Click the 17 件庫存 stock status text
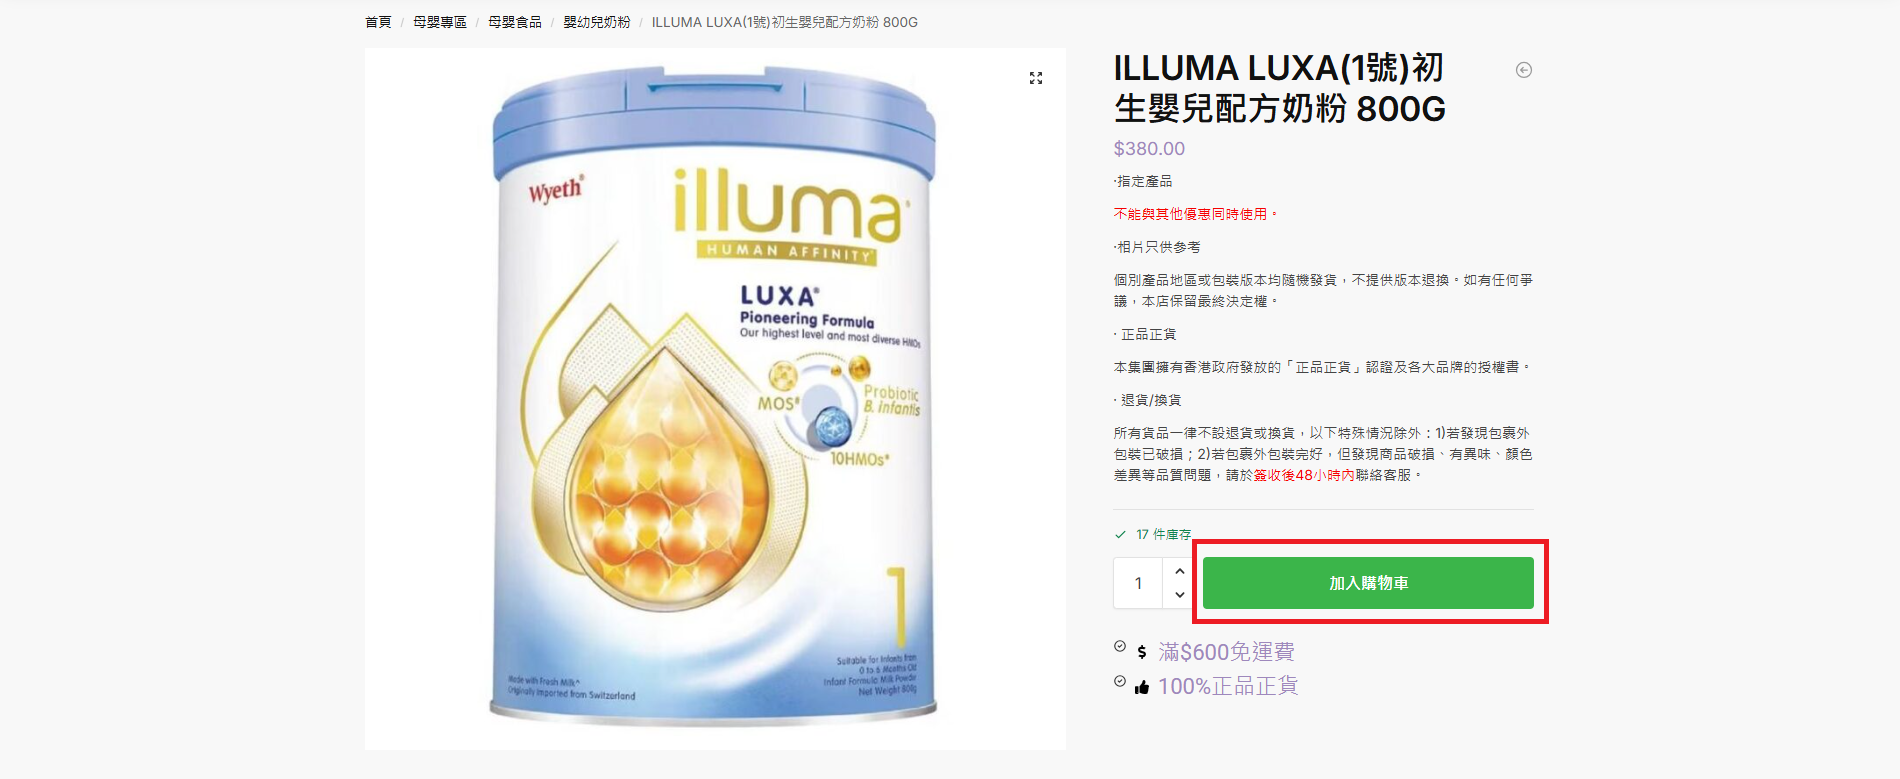 coord(1163,534)
